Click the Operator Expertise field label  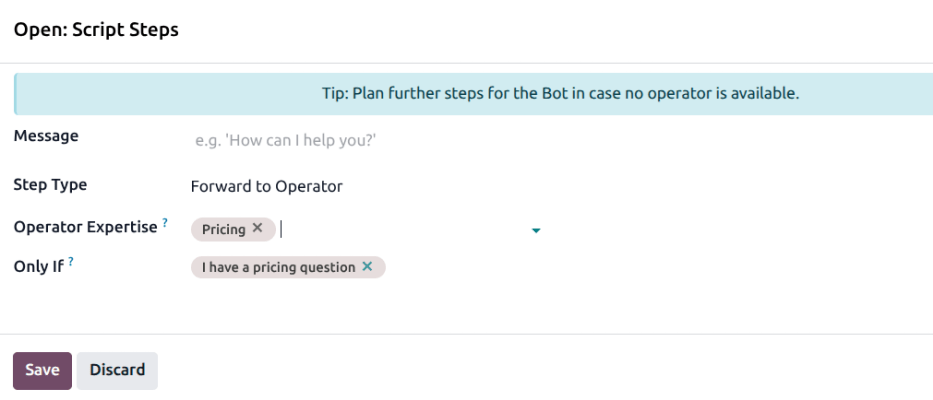click(x=85, y=227)
